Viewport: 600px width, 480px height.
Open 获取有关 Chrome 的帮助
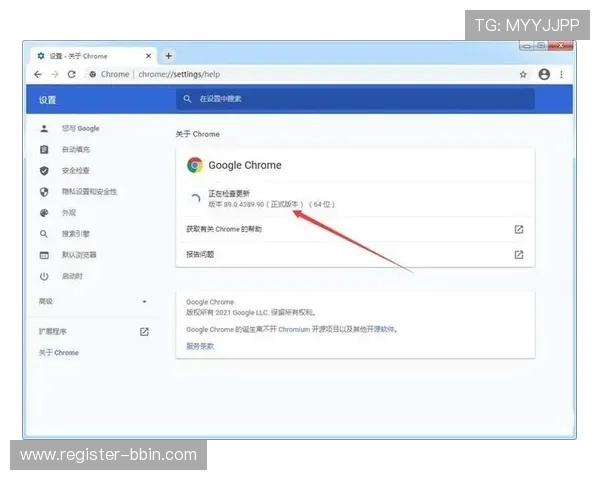click(355, 229)
